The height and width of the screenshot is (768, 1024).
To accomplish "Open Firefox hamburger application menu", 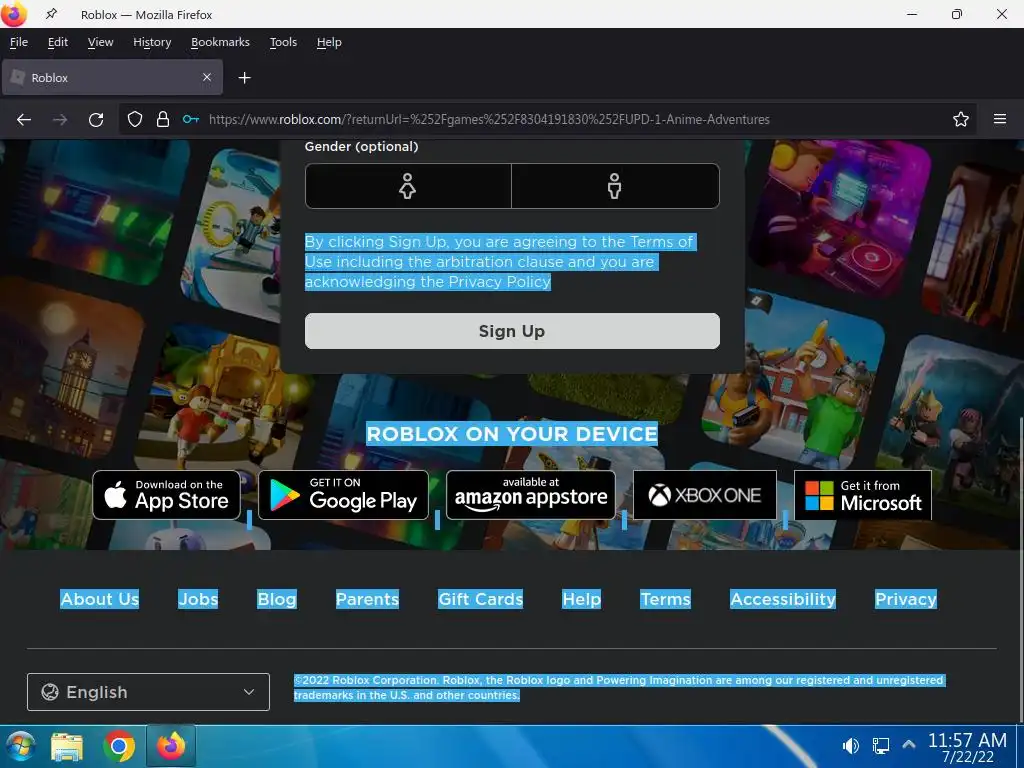I will 1000,119.
